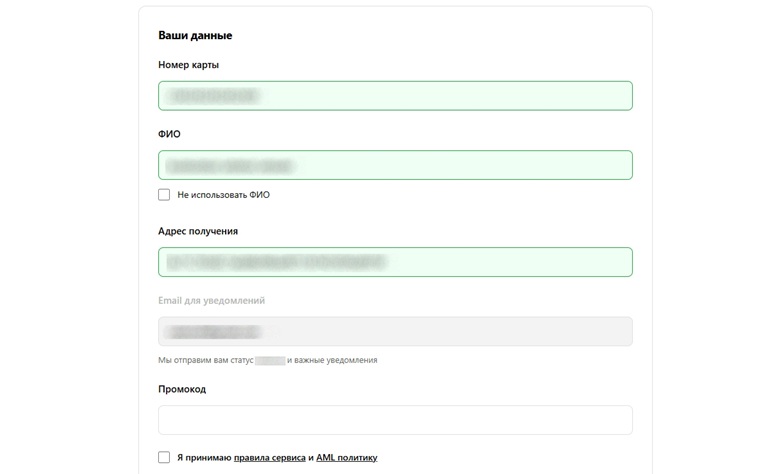Viewport: 775px width, 474px height.
Task: Click the Адрес получения label
Action: pos(198,231)
